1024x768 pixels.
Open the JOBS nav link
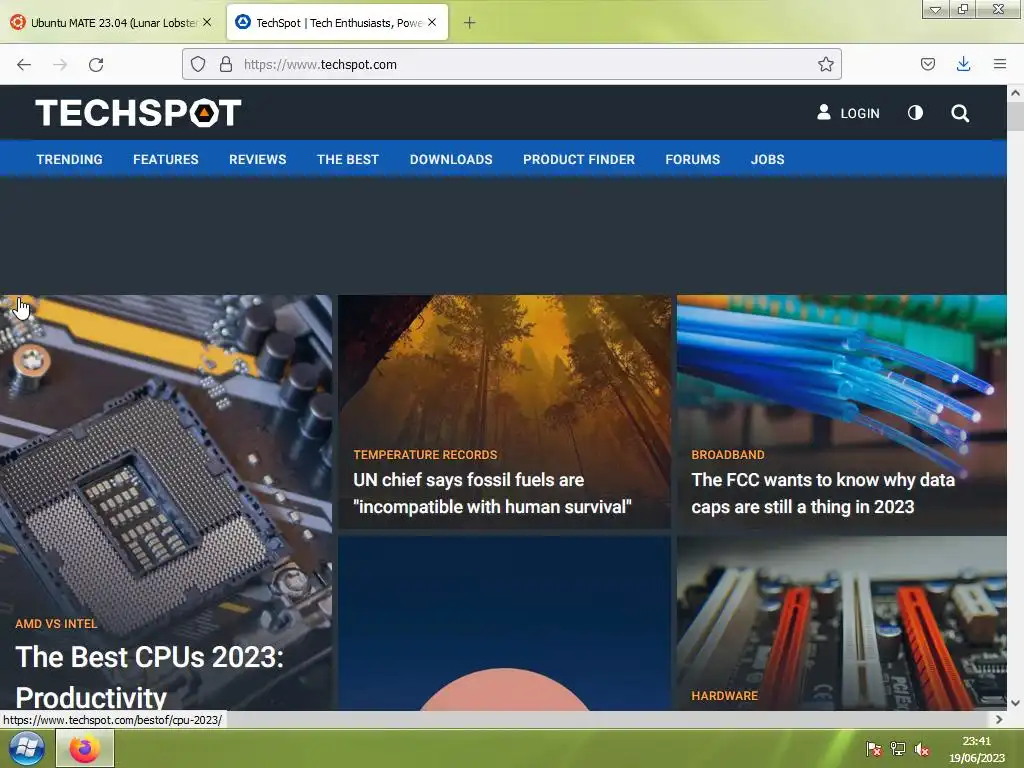pyautogui.click(x=767, y=159)
